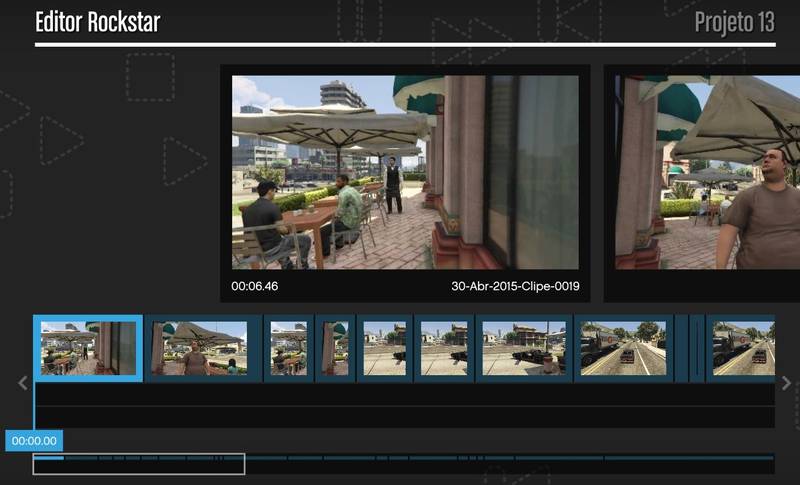Click the Editor Rockstar heading
Image resolution: width=800 pixels, height=485 pixels.
point(97,22)
